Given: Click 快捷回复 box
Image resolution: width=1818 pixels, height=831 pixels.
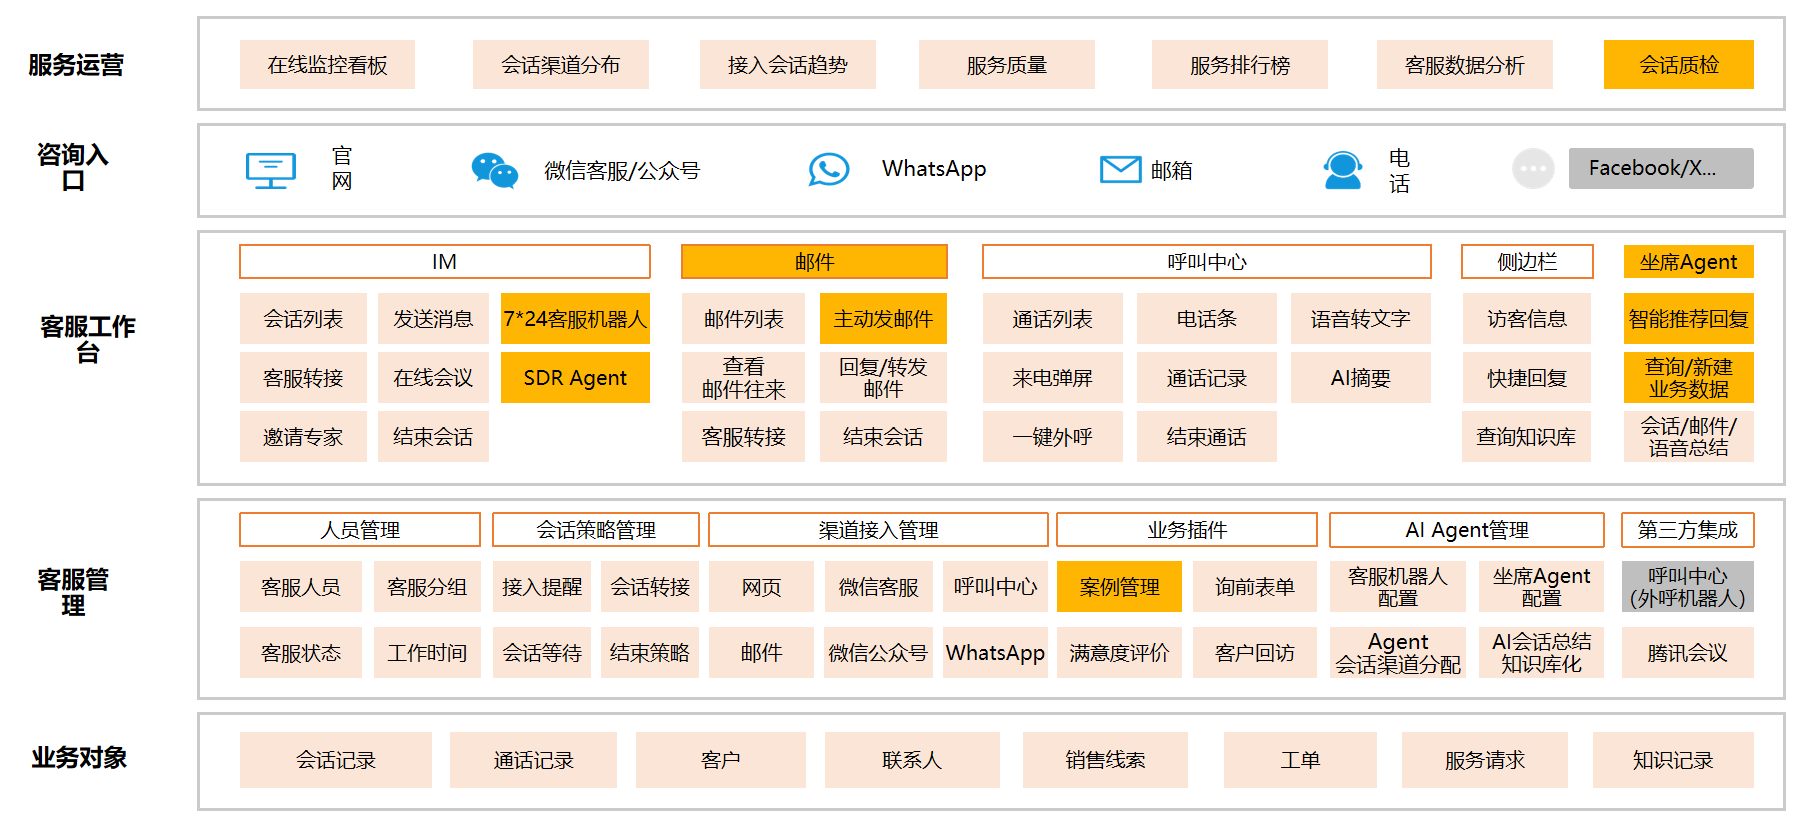Looking at the screenshot, I should pos(1527,378).
